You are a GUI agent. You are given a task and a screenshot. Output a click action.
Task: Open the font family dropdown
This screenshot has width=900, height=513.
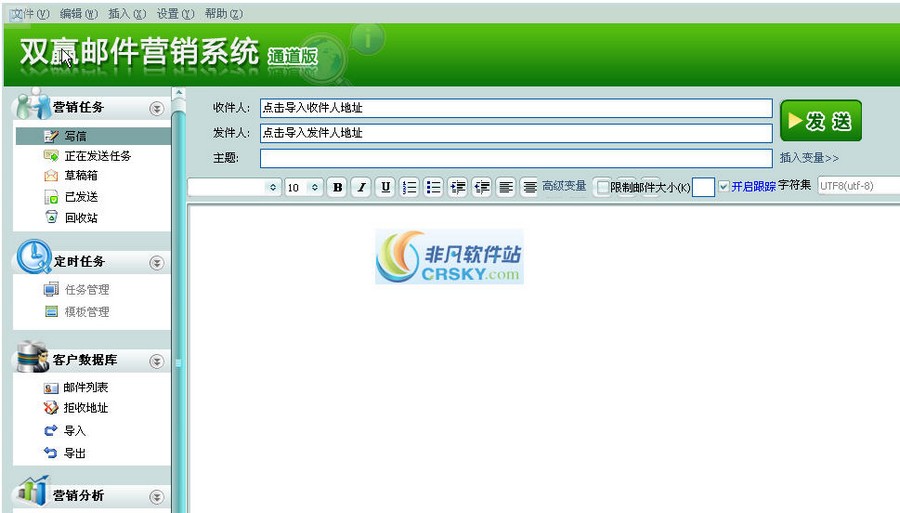click(234, 187)
